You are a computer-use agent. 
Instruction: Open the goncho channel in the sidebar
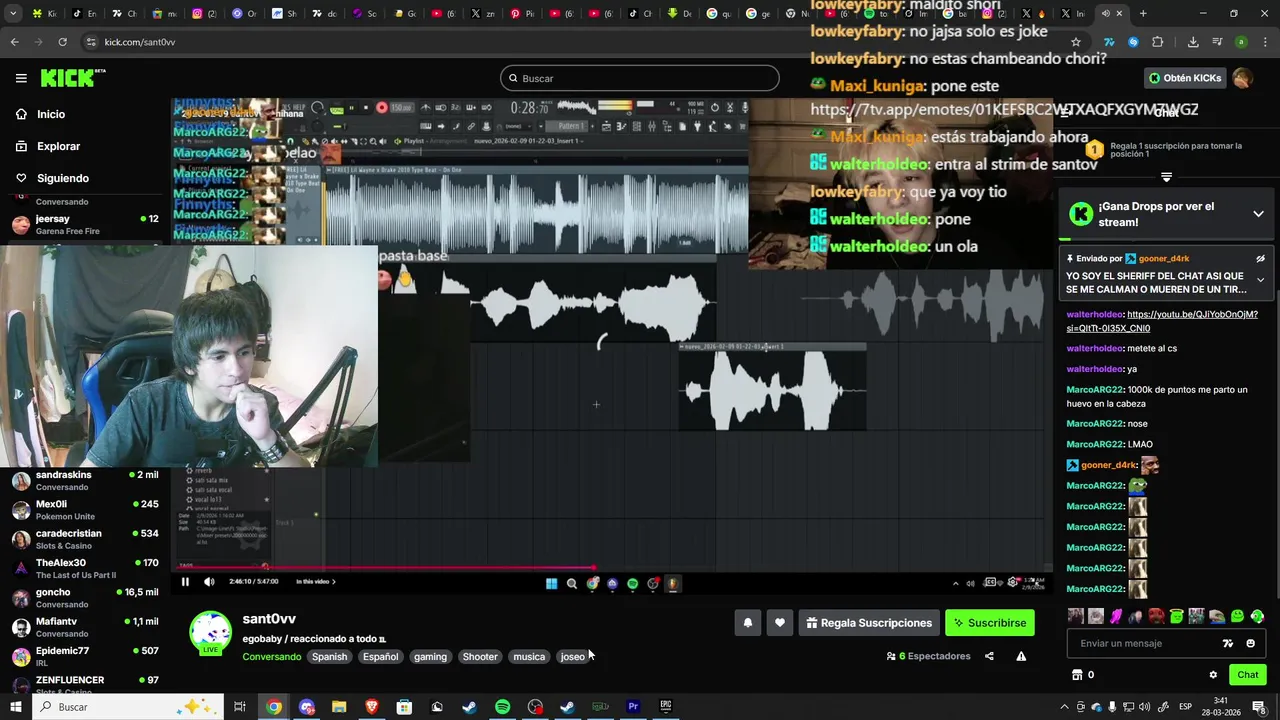[85, 598]
